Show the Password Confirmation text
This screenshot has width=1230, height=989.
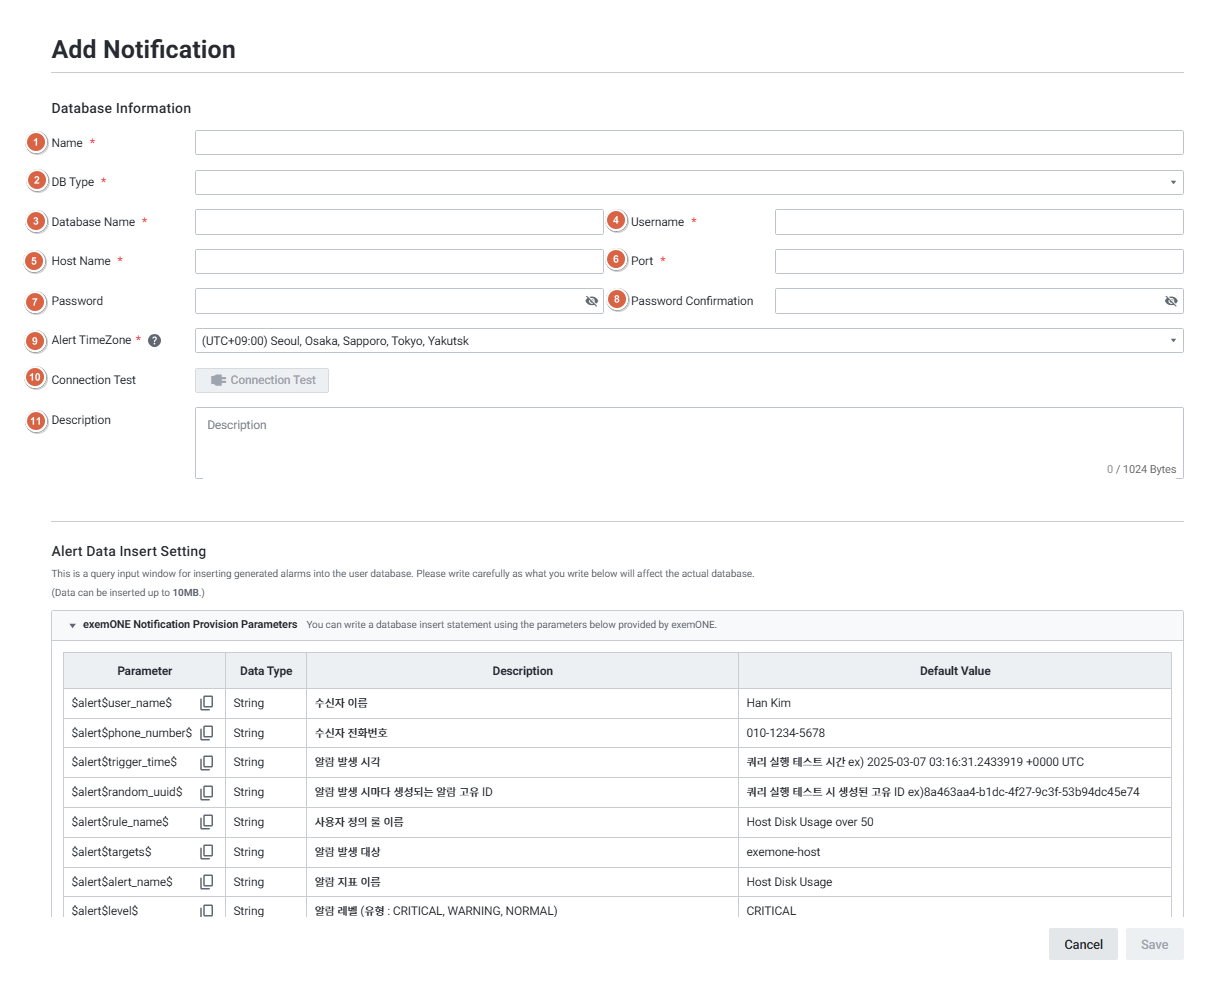1171,301
